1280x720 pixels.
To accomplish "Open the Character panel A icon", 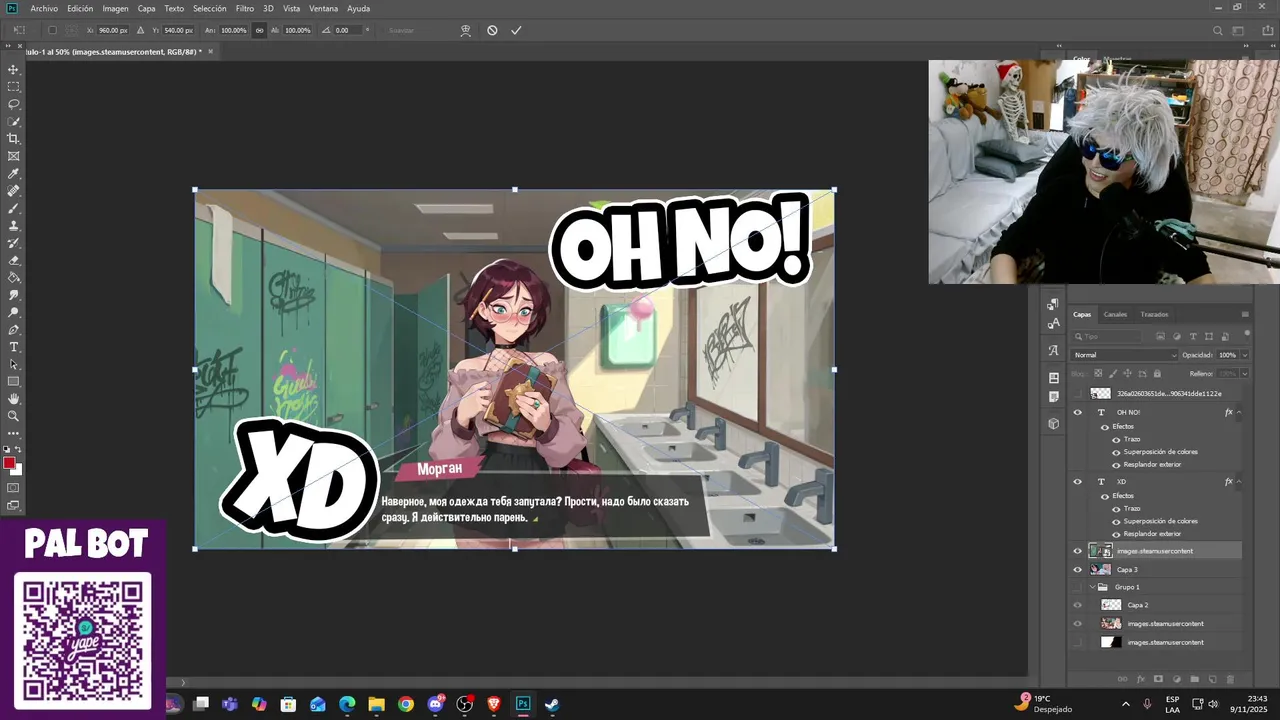I will (x=1053, y=350).
